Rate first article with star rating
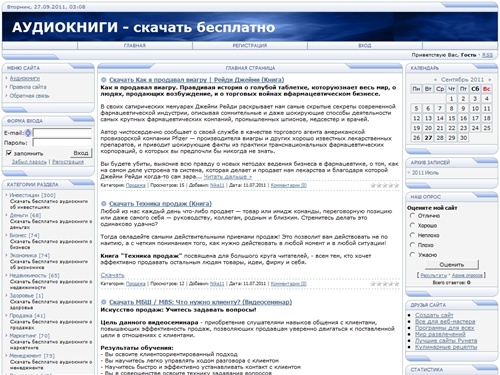The image size is (500, 375). tap(385, 185)
